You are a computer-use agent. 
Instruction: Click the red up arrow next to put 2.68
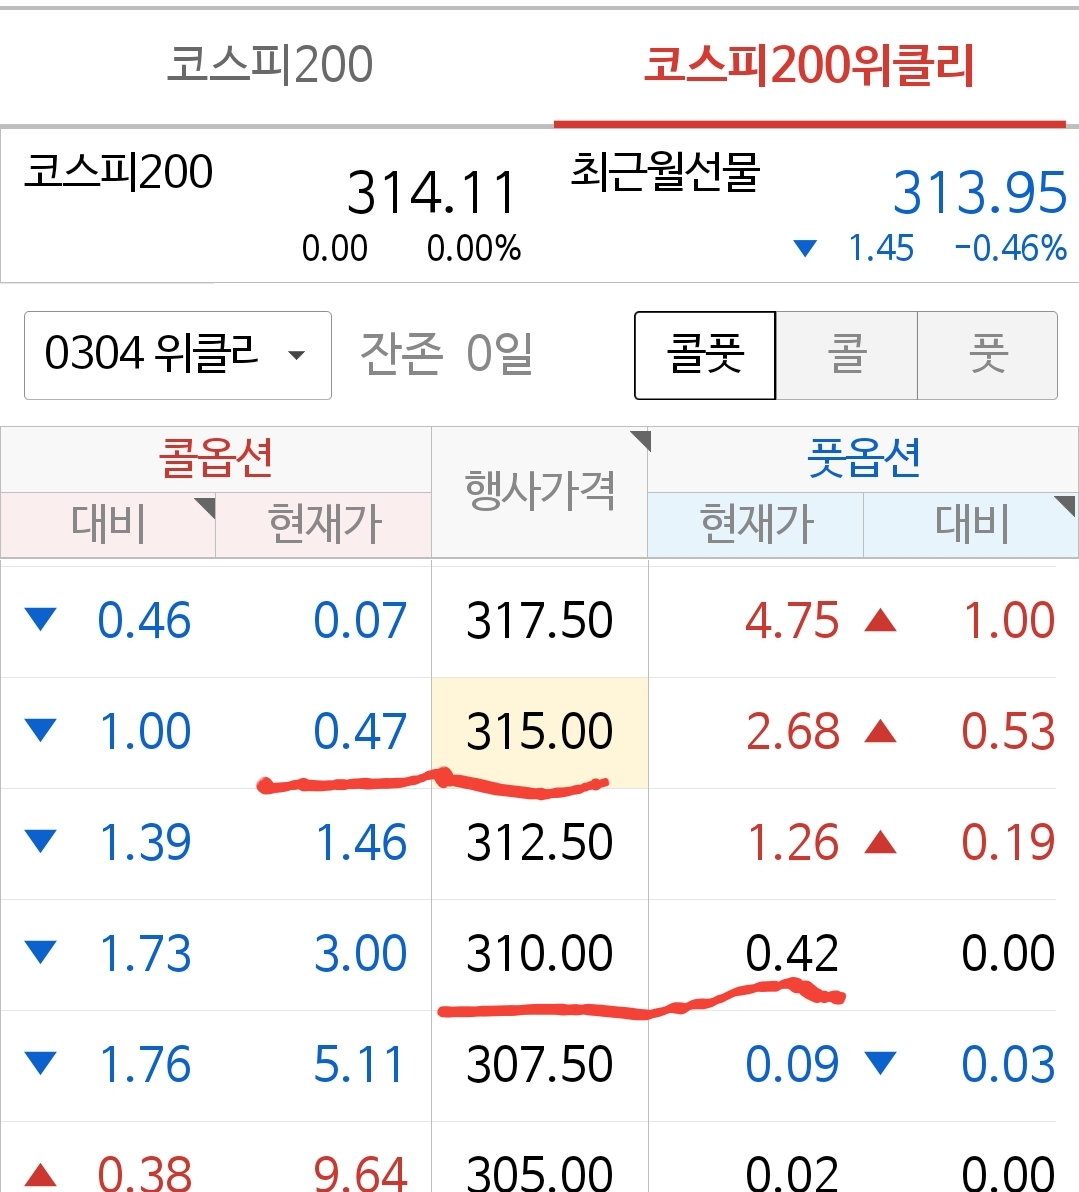(x=880, y=732)
